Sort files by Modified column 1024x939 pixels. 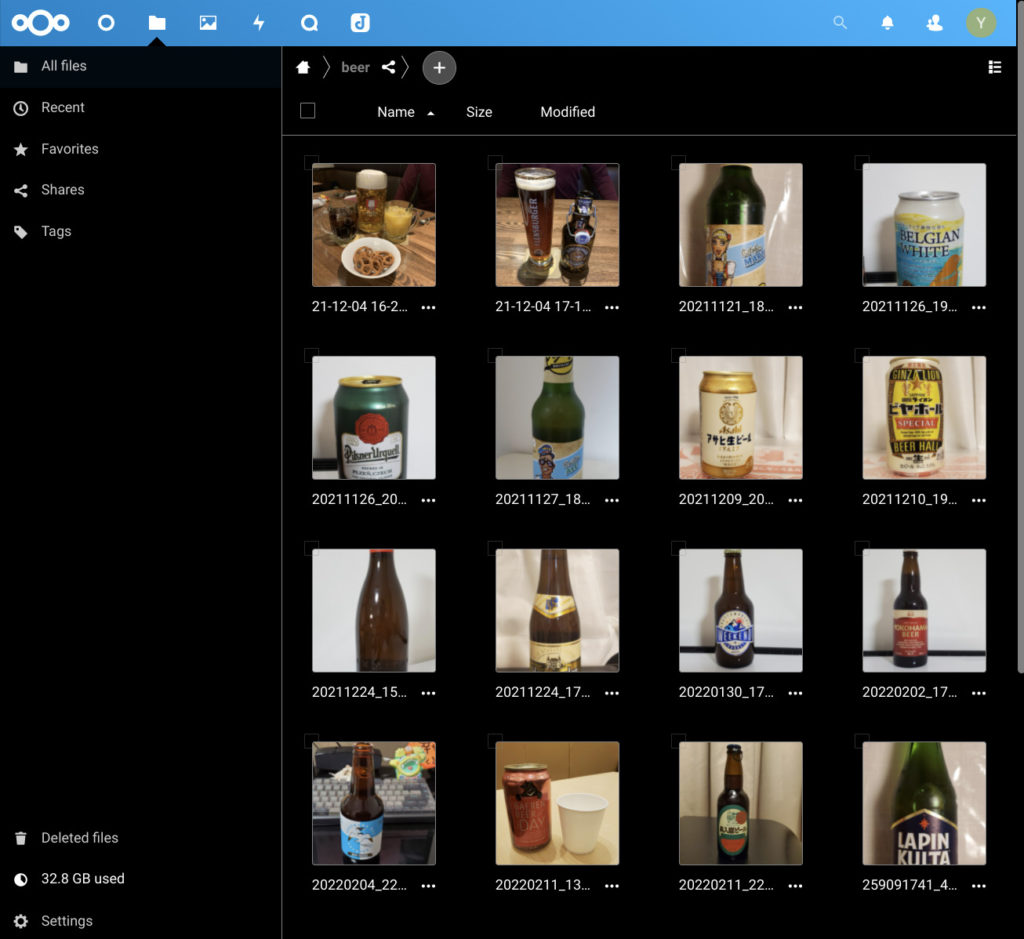[568, 112]
